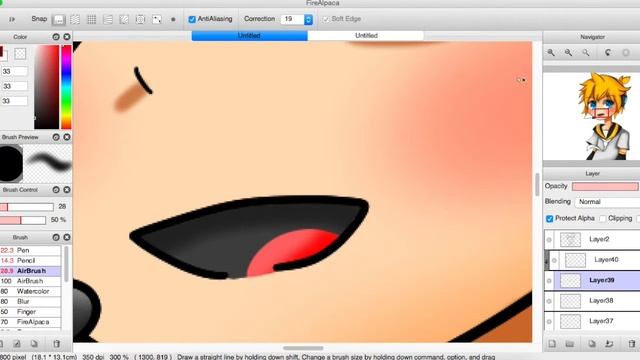
Task: Switch to the first Untitled tab
Action: click(x=249, y=36)
